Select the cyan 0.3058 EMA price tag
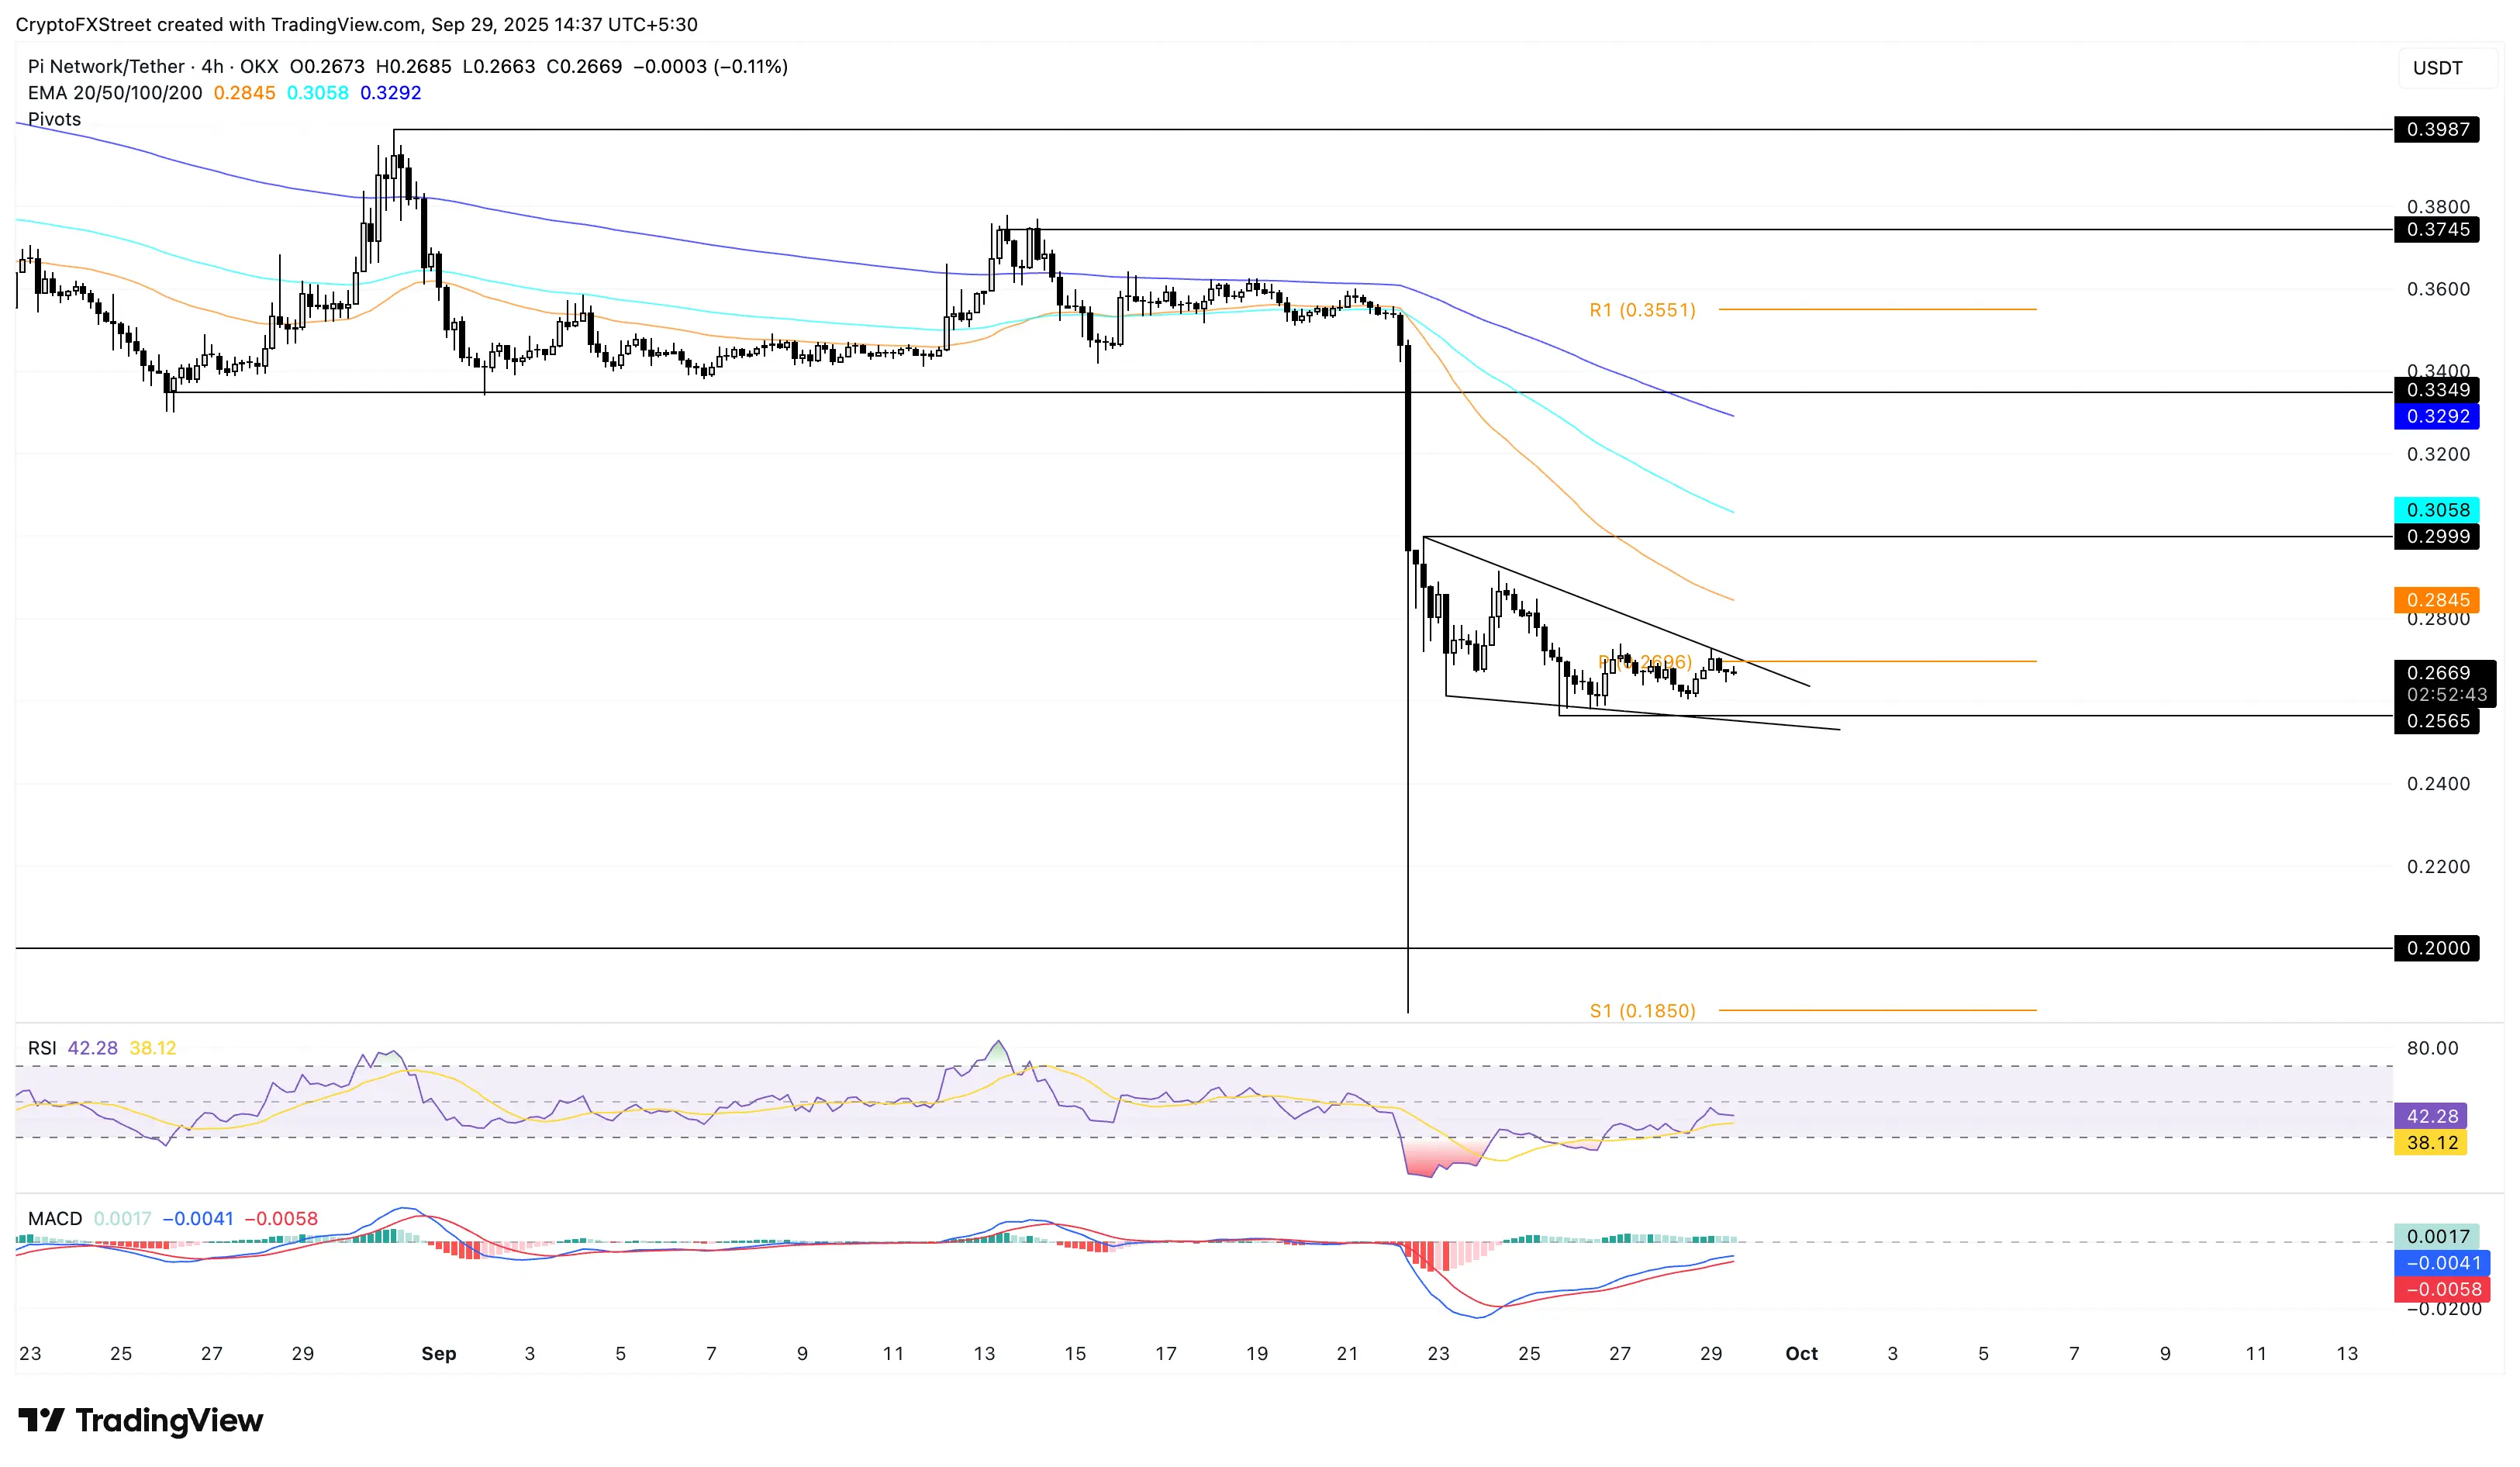Screen dimensions: 2520x1467 point(2437,510)
